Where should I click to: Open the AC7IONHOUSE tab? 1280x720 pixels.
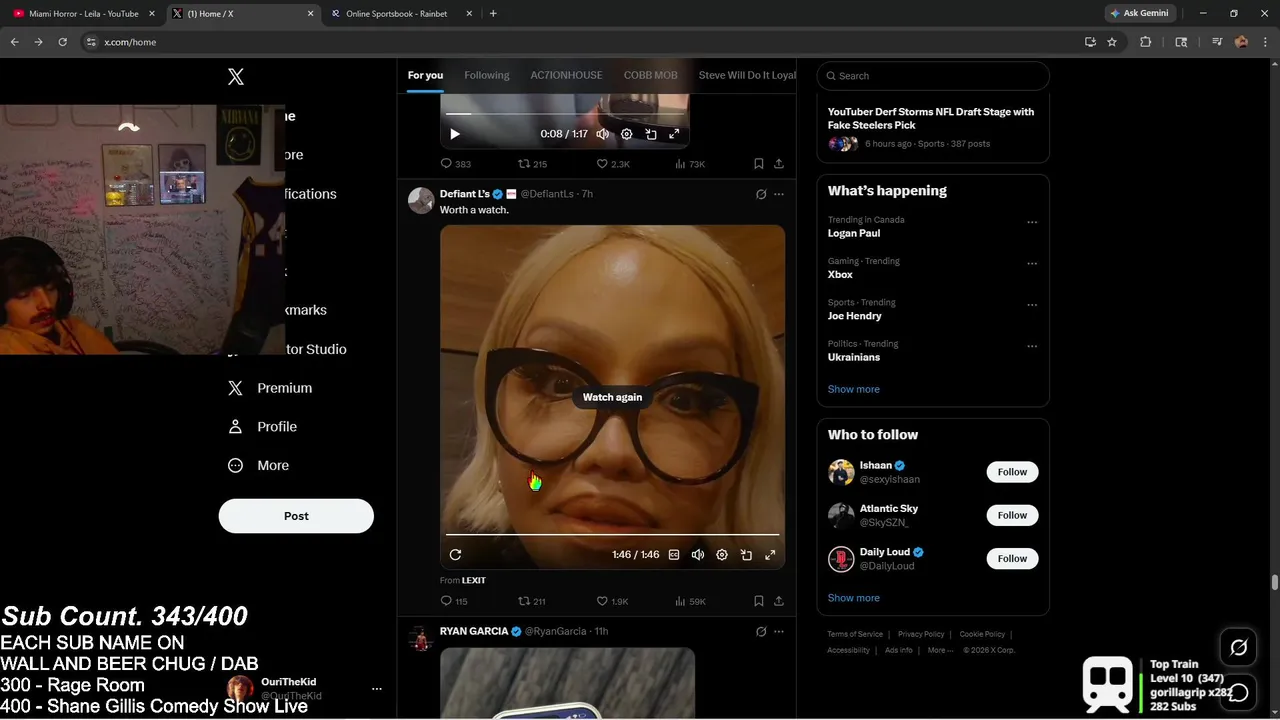click(x=566, y=75)
